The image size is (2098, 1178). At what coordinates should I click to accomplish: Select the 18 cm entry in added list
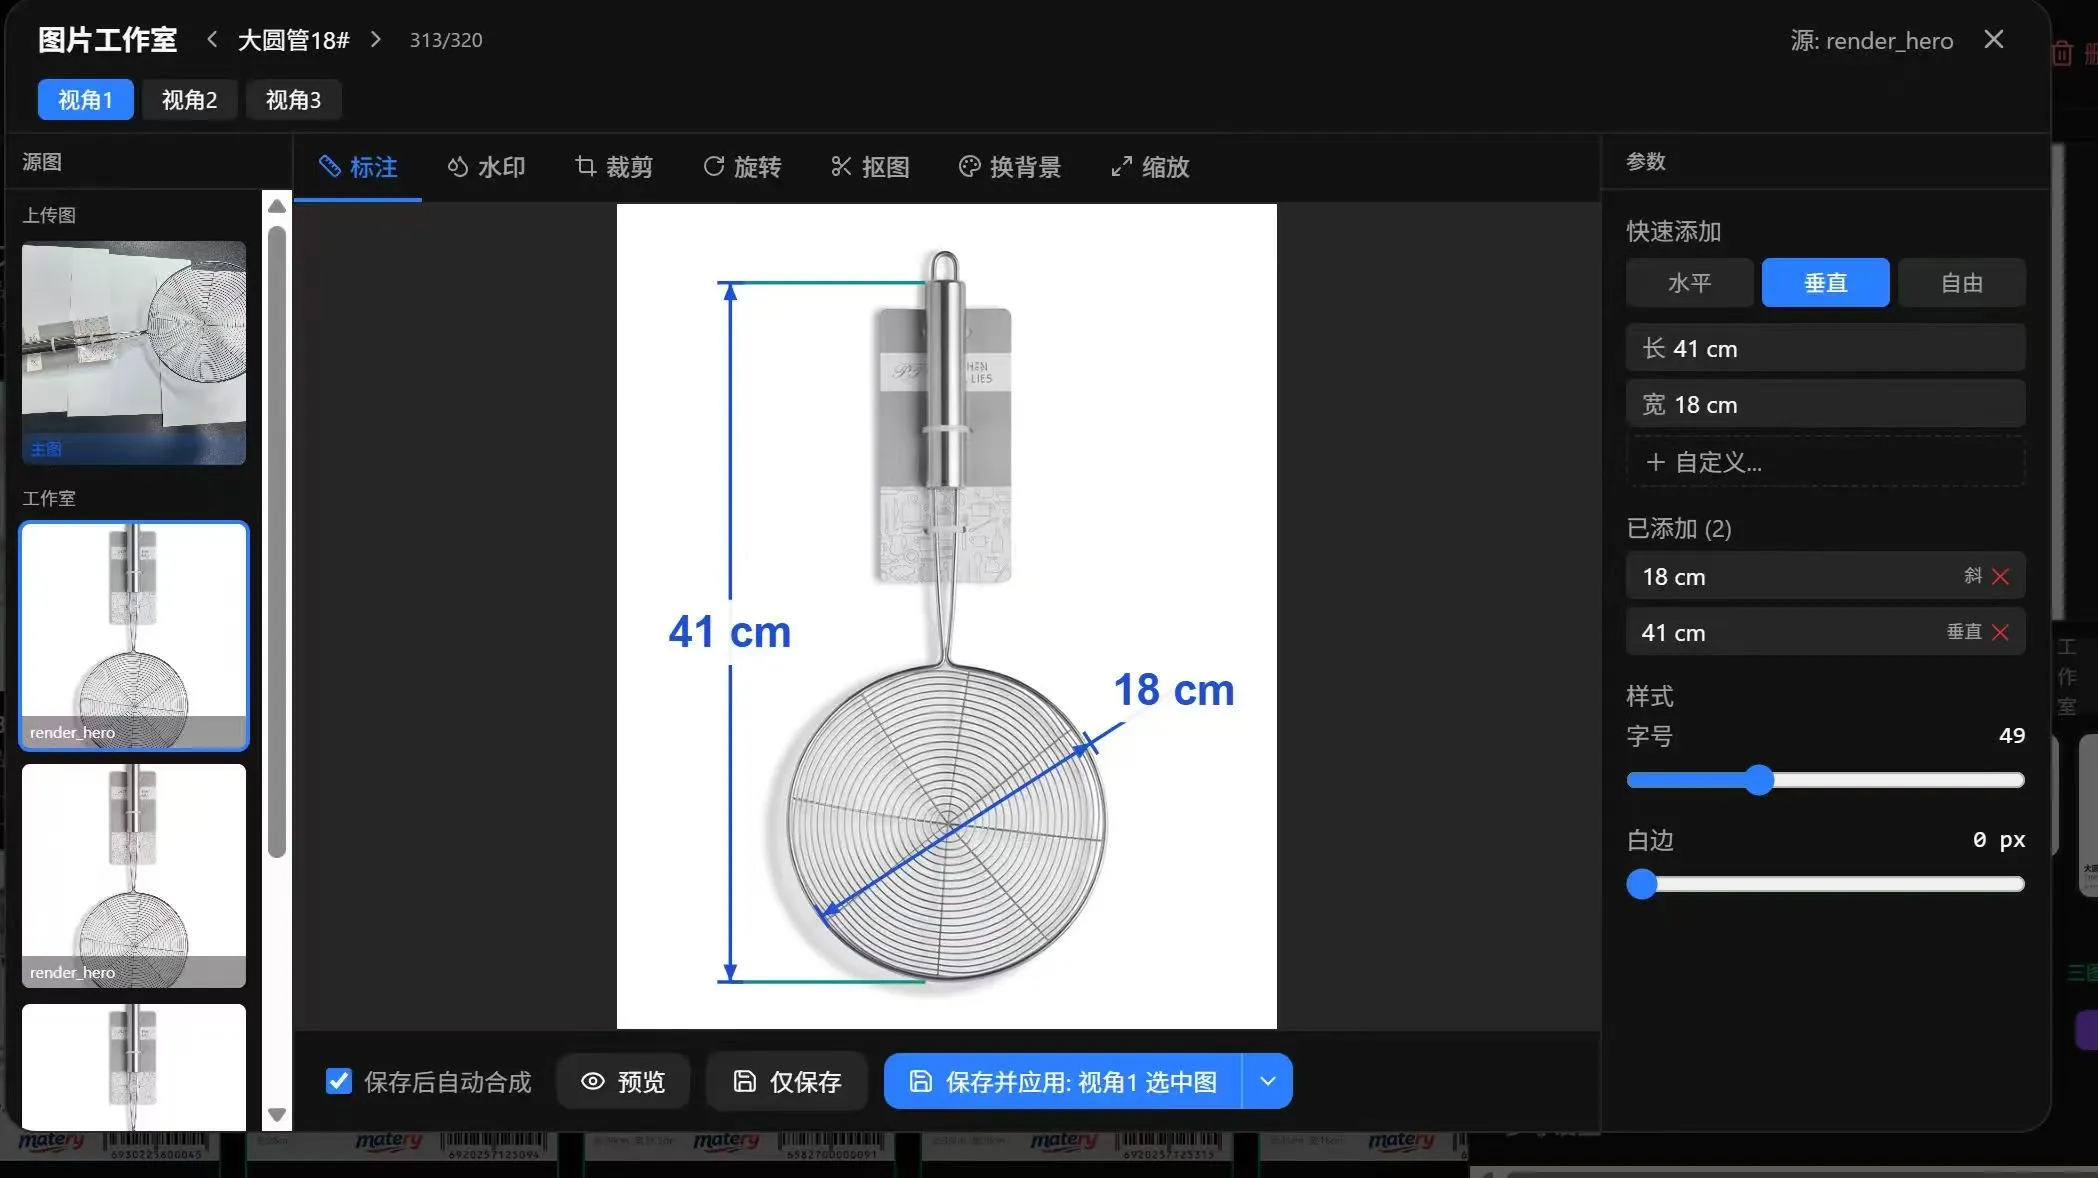[x=1826, y=576]
